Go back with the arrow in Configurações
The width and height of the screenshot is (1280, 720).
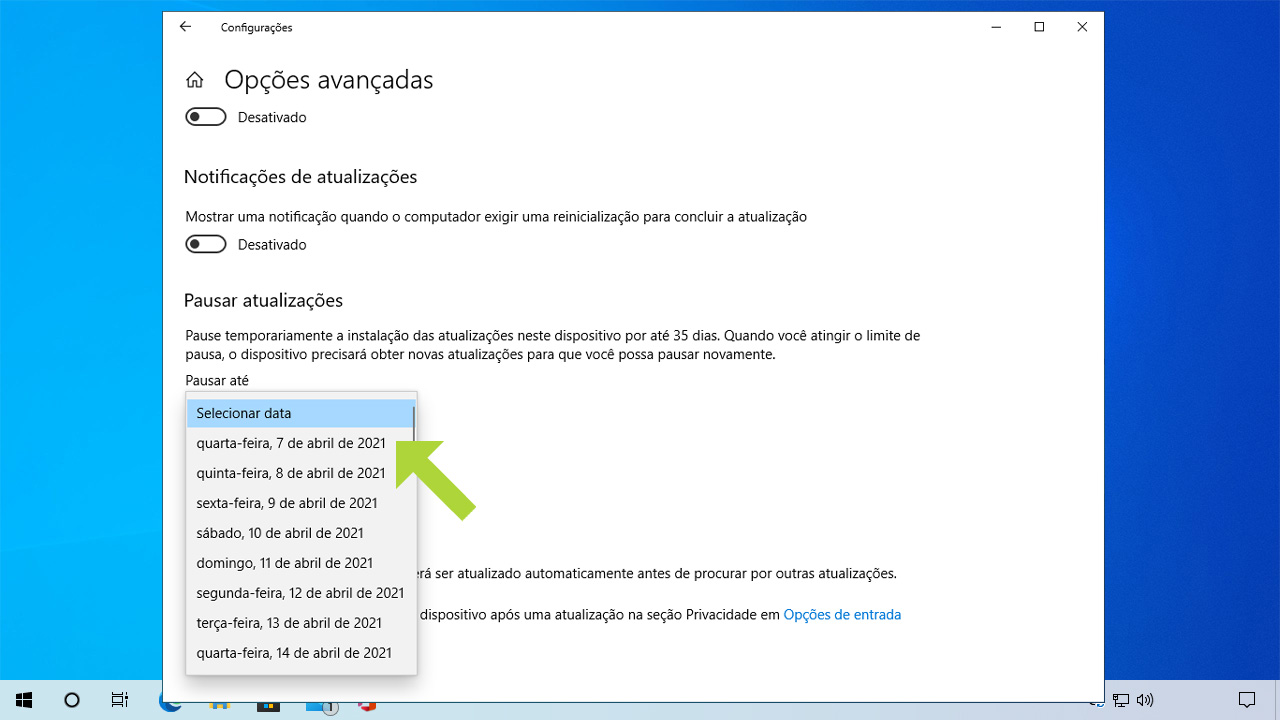click(x=185, y=27)
